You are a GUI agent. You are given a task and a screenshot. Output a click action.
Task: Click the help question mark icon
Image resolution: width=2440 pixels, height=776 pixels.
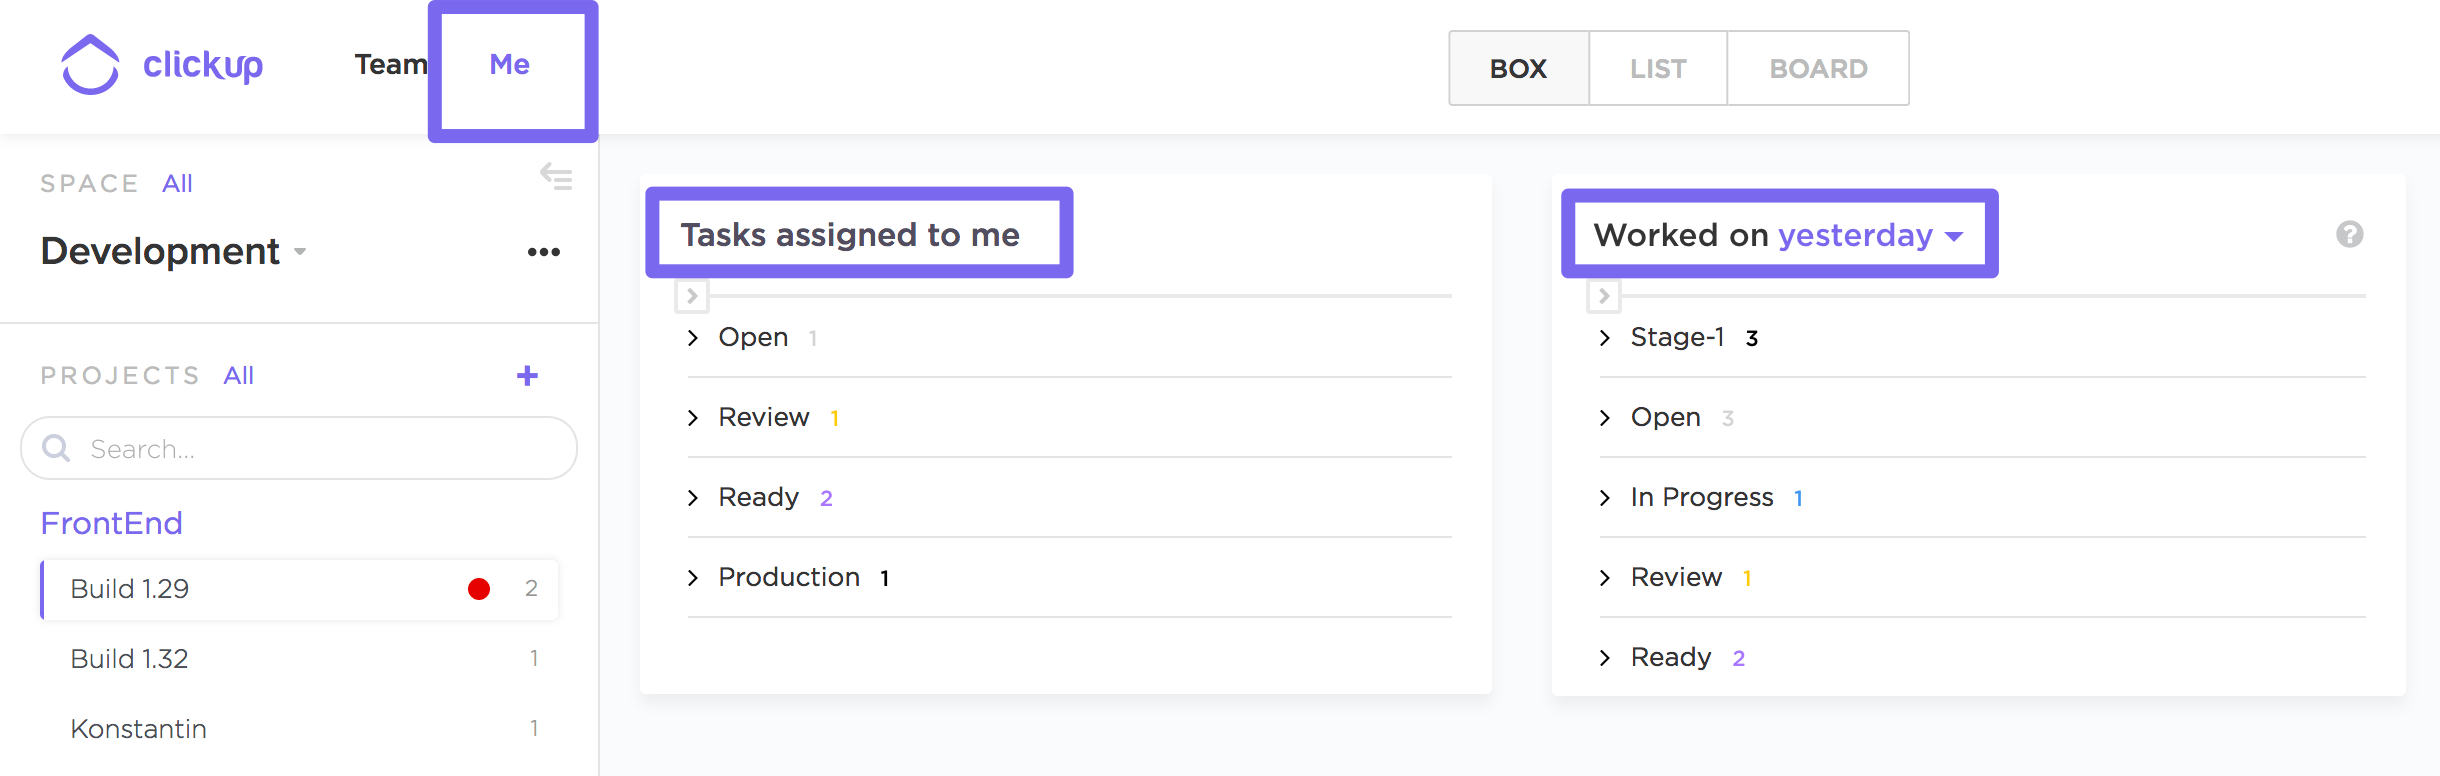point(2349,234)
